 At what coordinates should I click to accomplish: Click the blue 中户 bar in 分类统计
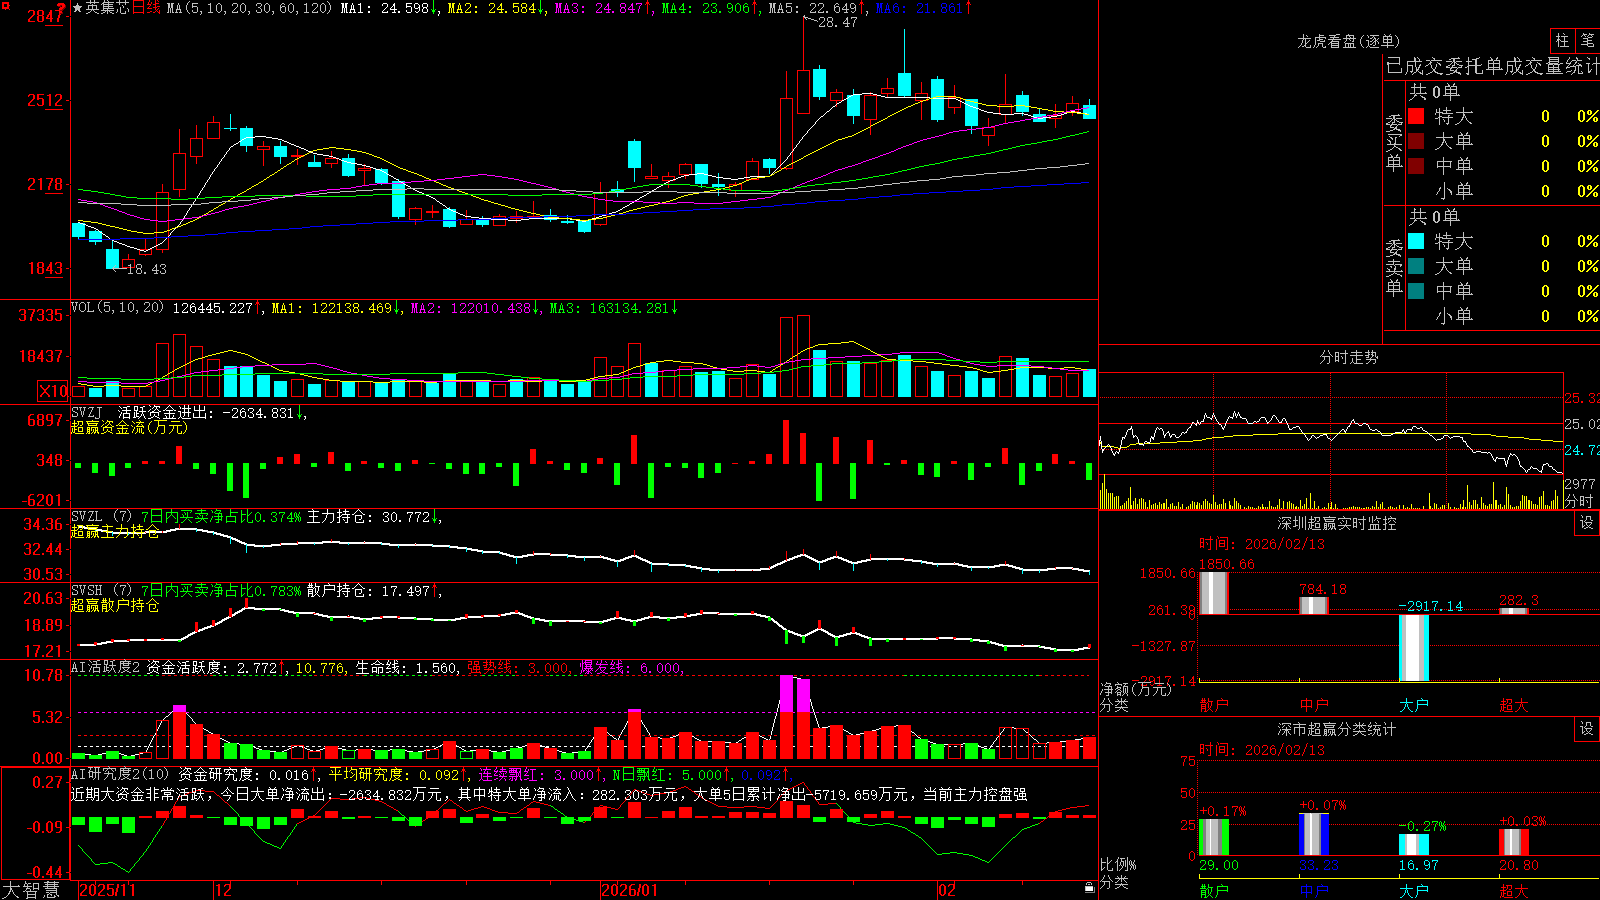(x=1314, y=834)
